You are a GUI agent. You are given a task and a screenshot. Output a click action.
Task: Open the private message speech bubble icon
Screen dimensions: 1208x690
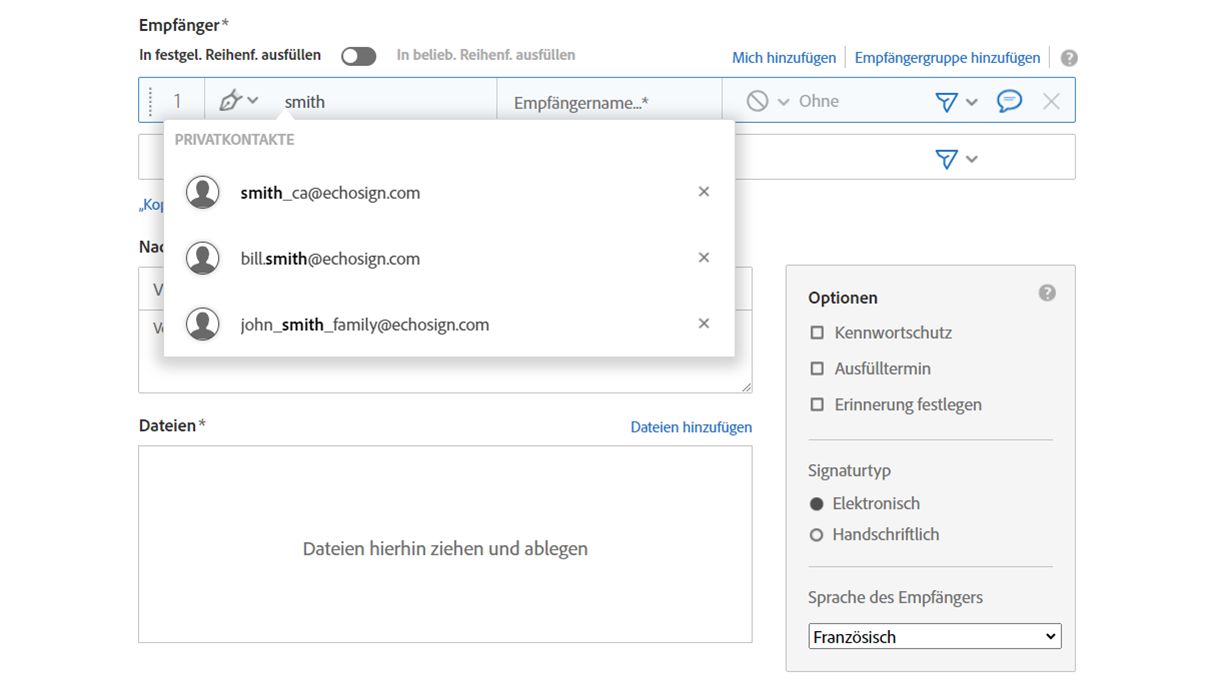click(x=1009, y=101)
